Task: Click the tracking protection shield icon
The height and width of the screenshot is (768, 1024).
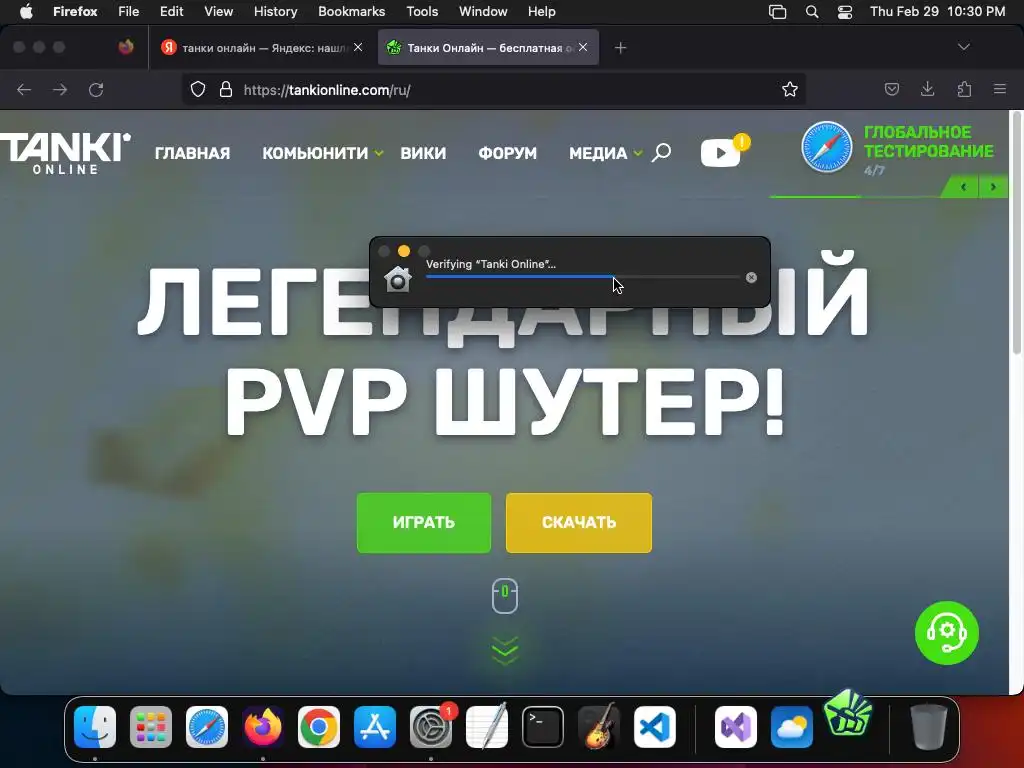Action: (198, 89)
